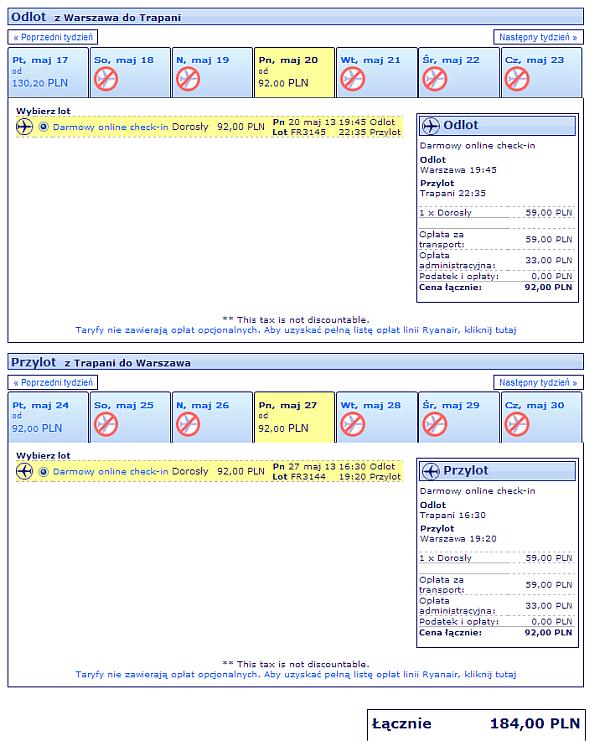Viewport: 590px width, 741px height.
Task: Click plane icon in Odlot summary header
Action: [x=431, y=126]
